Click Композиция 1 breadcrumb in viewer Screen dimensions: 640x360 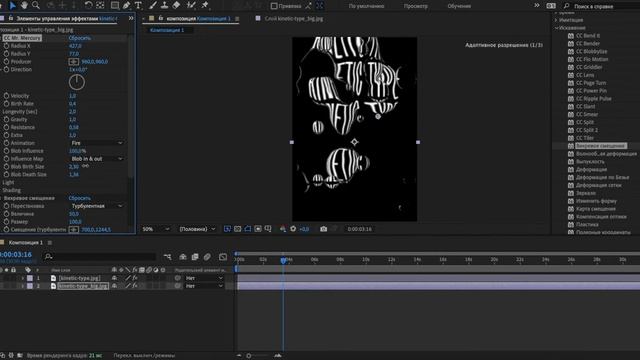click(167, 30)
